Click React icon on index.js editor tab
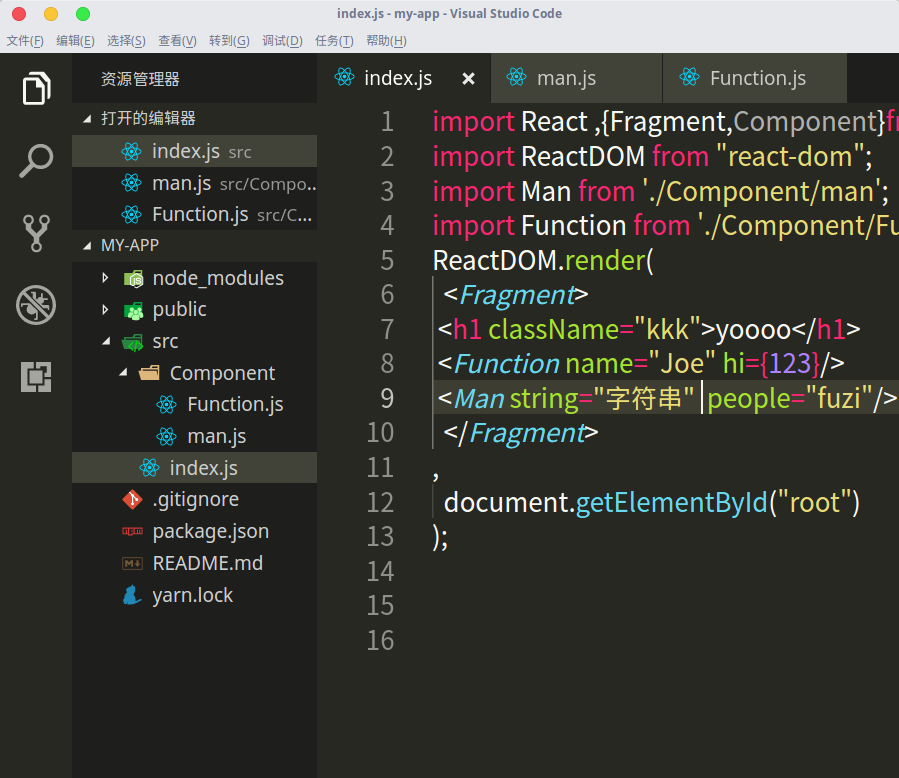Screen dimensions: 899x778 (345, 77)
